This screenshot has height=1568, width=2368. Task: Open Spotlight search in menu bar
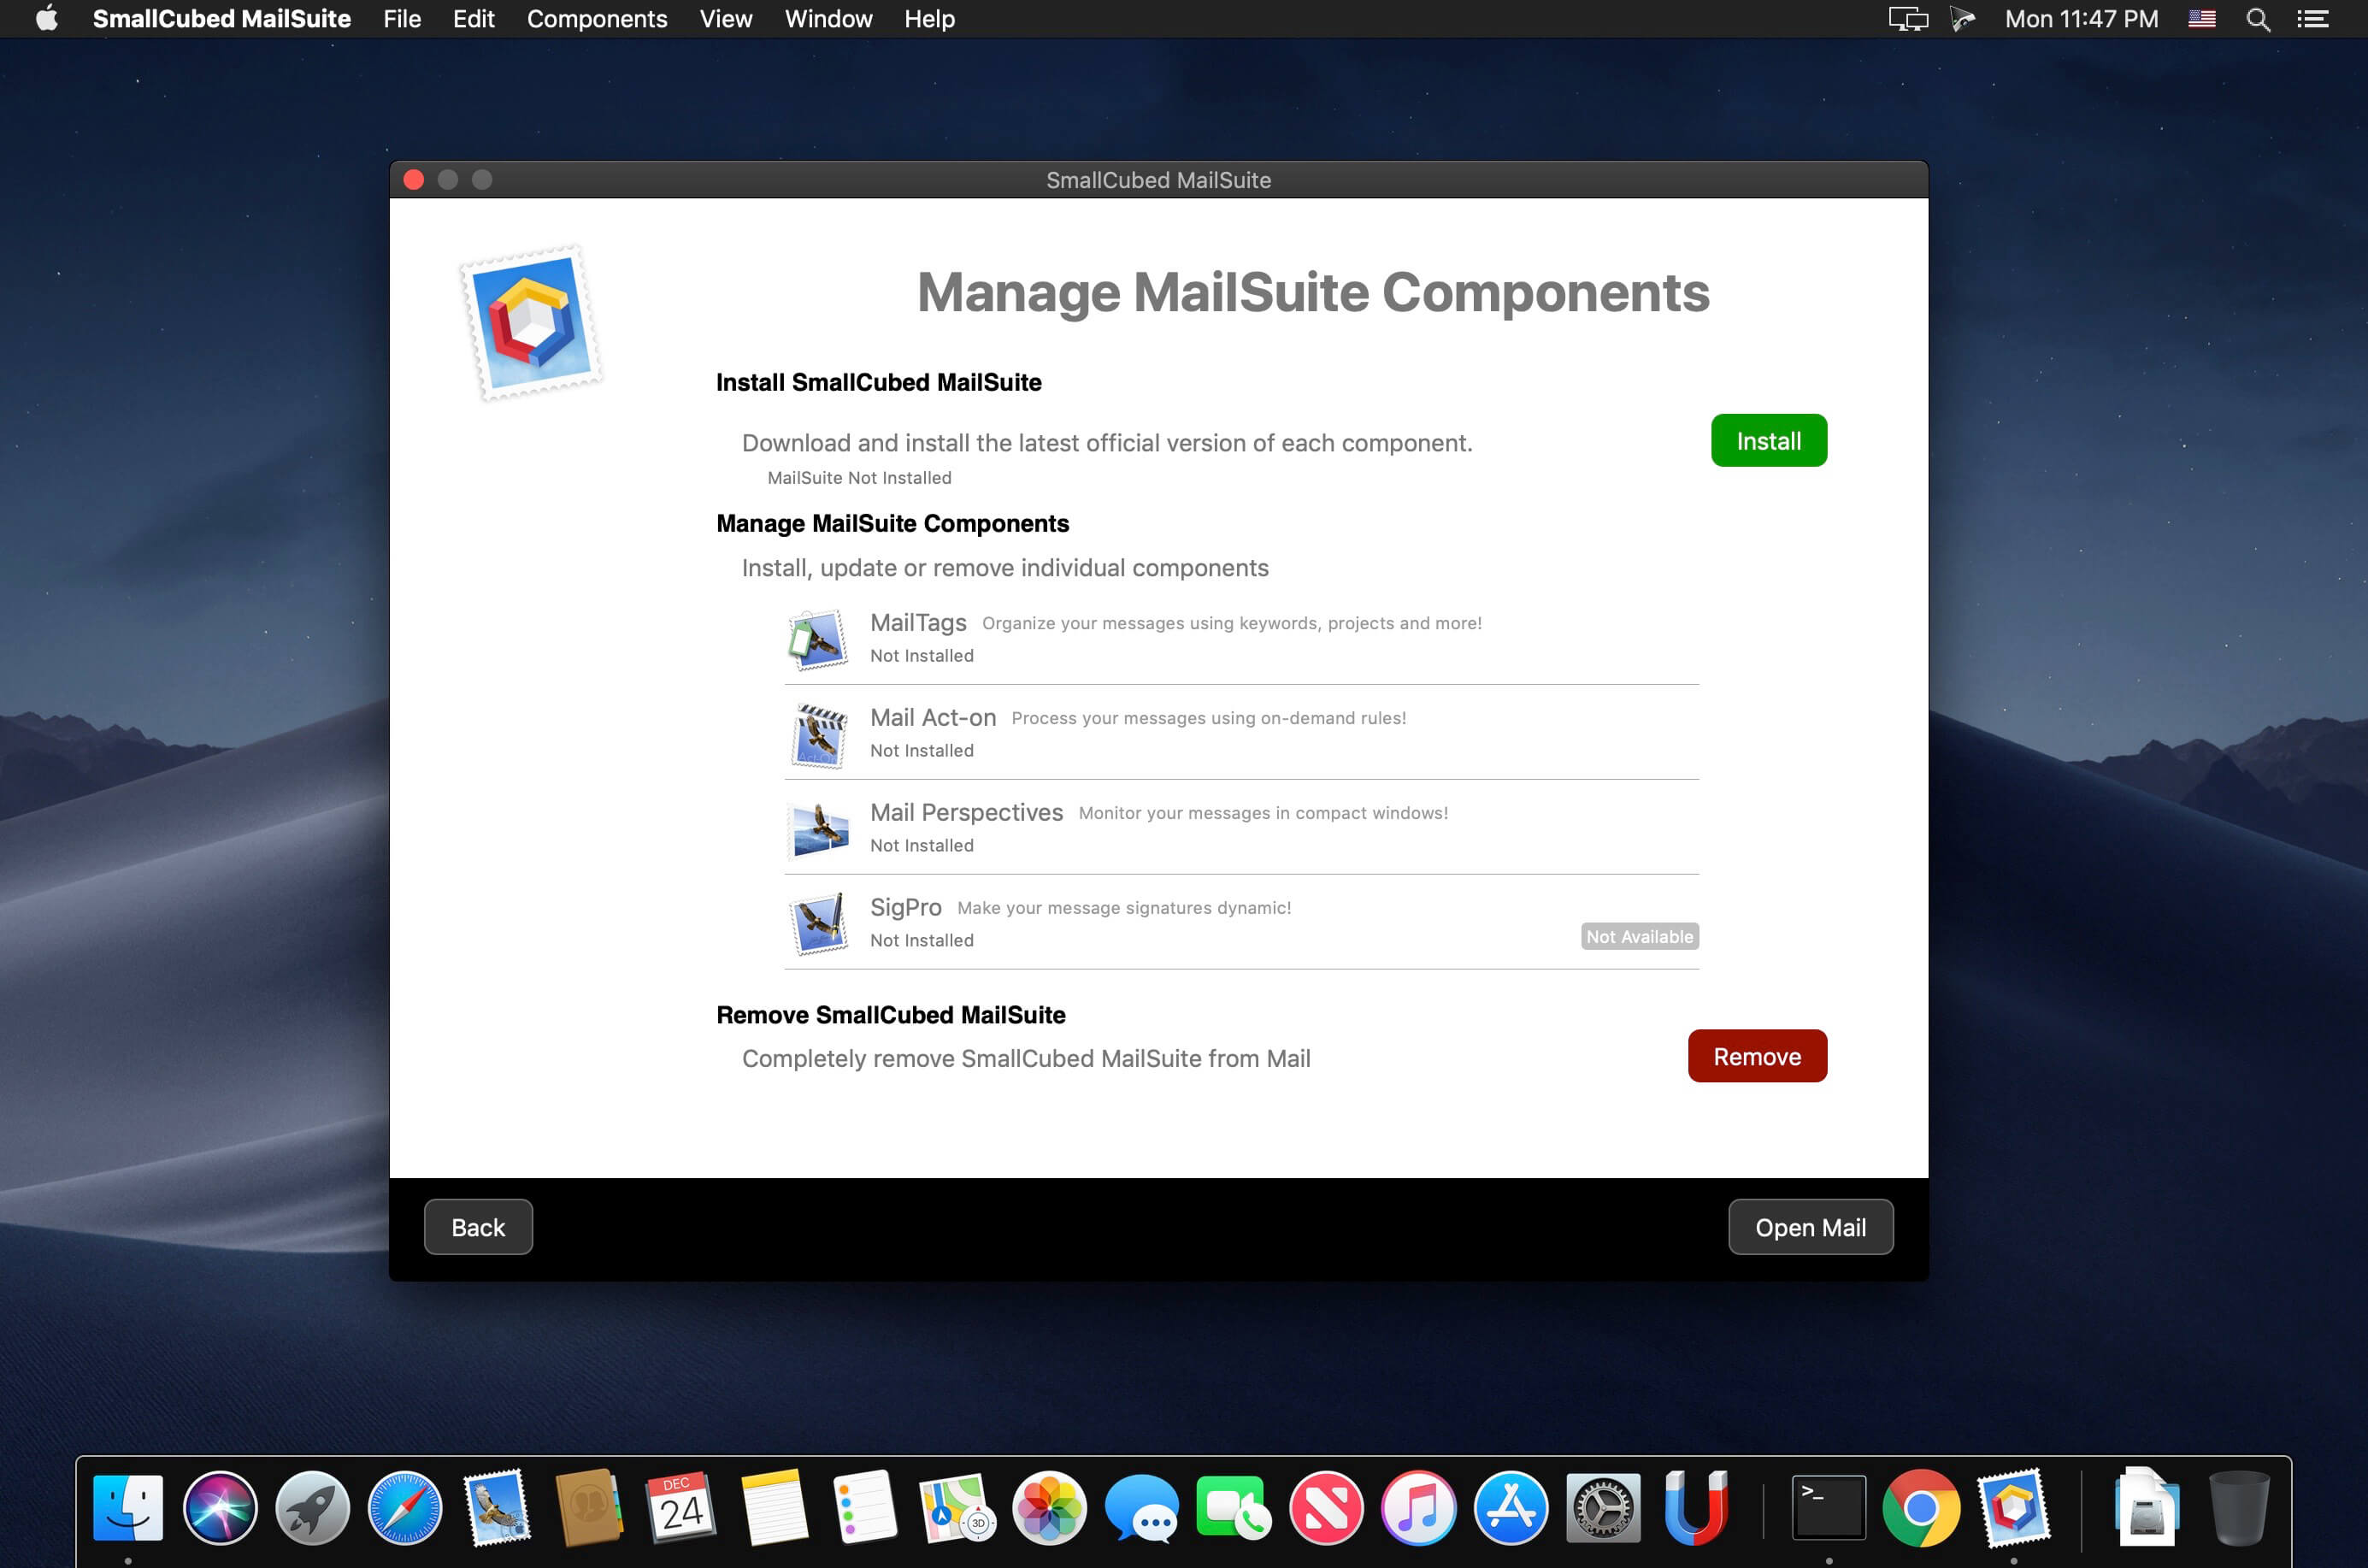coord(2257,19)
